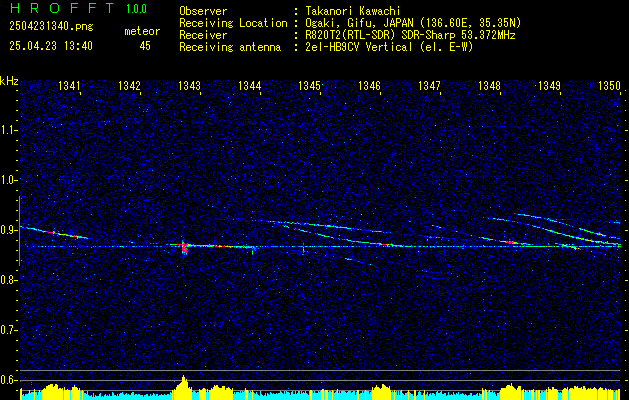Click the meteor count 45
The image size is (629, 400).
145,46
